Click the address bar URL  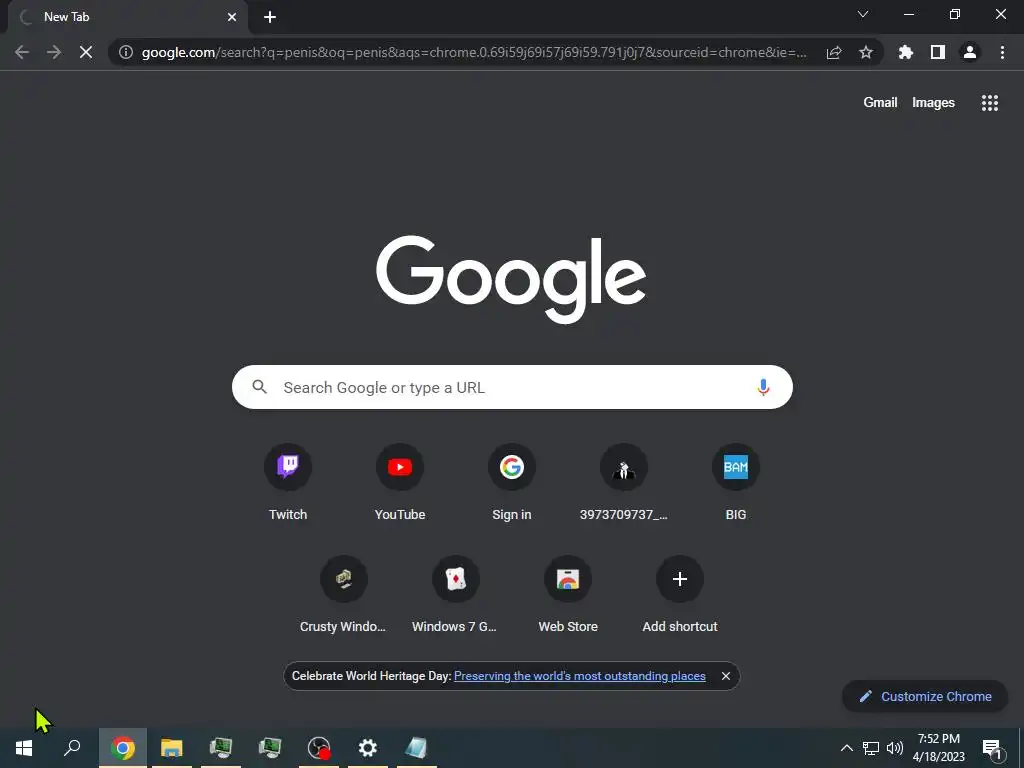pyautogui.click(x=473, y=52)
